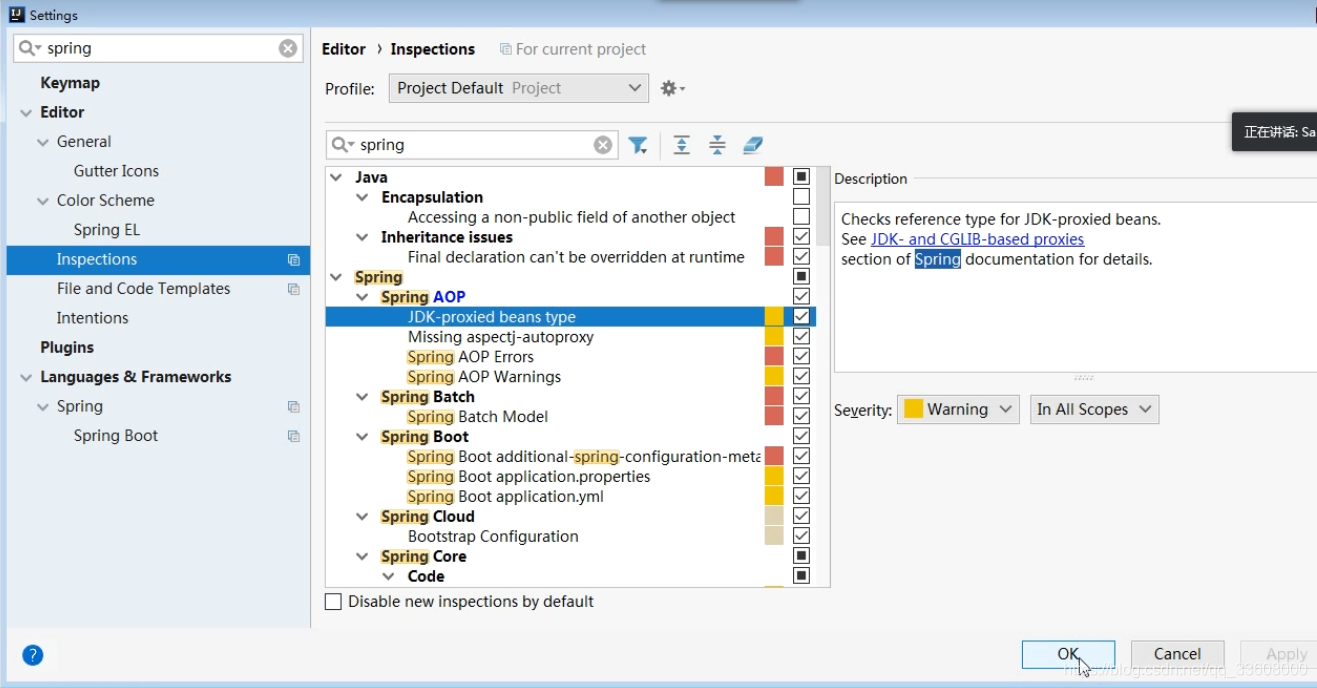Reset inspections with the eraser icon
The height and width of the screenshot is (688, 1317).
click(753, 145)
